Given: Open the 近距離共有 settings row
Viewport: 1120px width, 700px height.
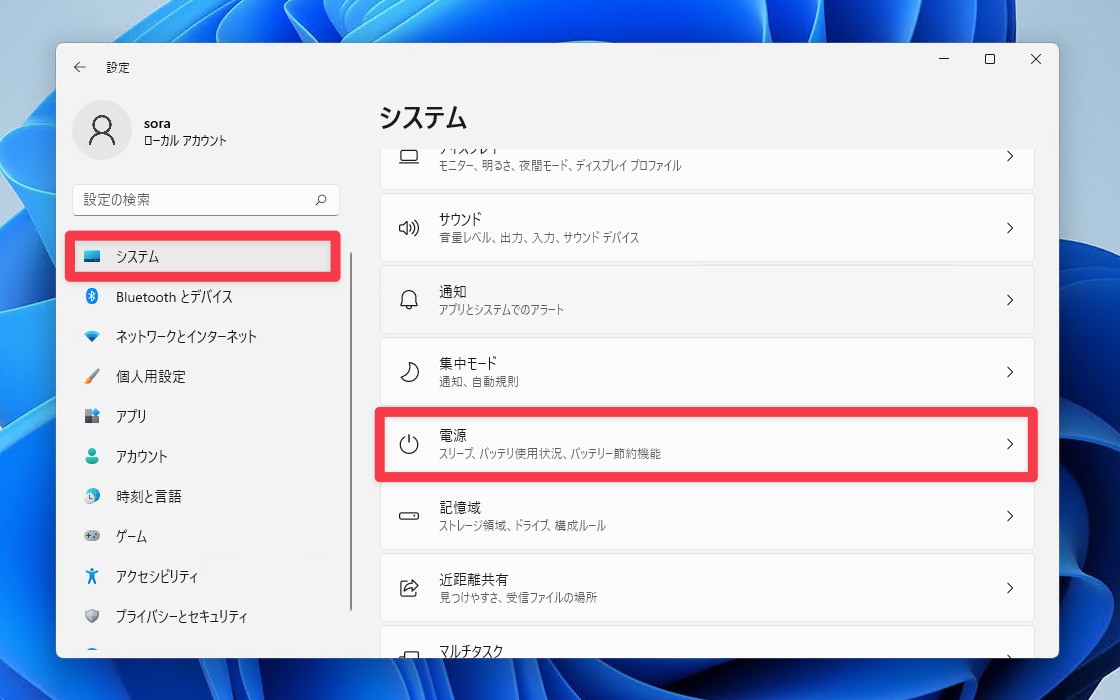Looking at the screenshot, I should tap(707, 588).
